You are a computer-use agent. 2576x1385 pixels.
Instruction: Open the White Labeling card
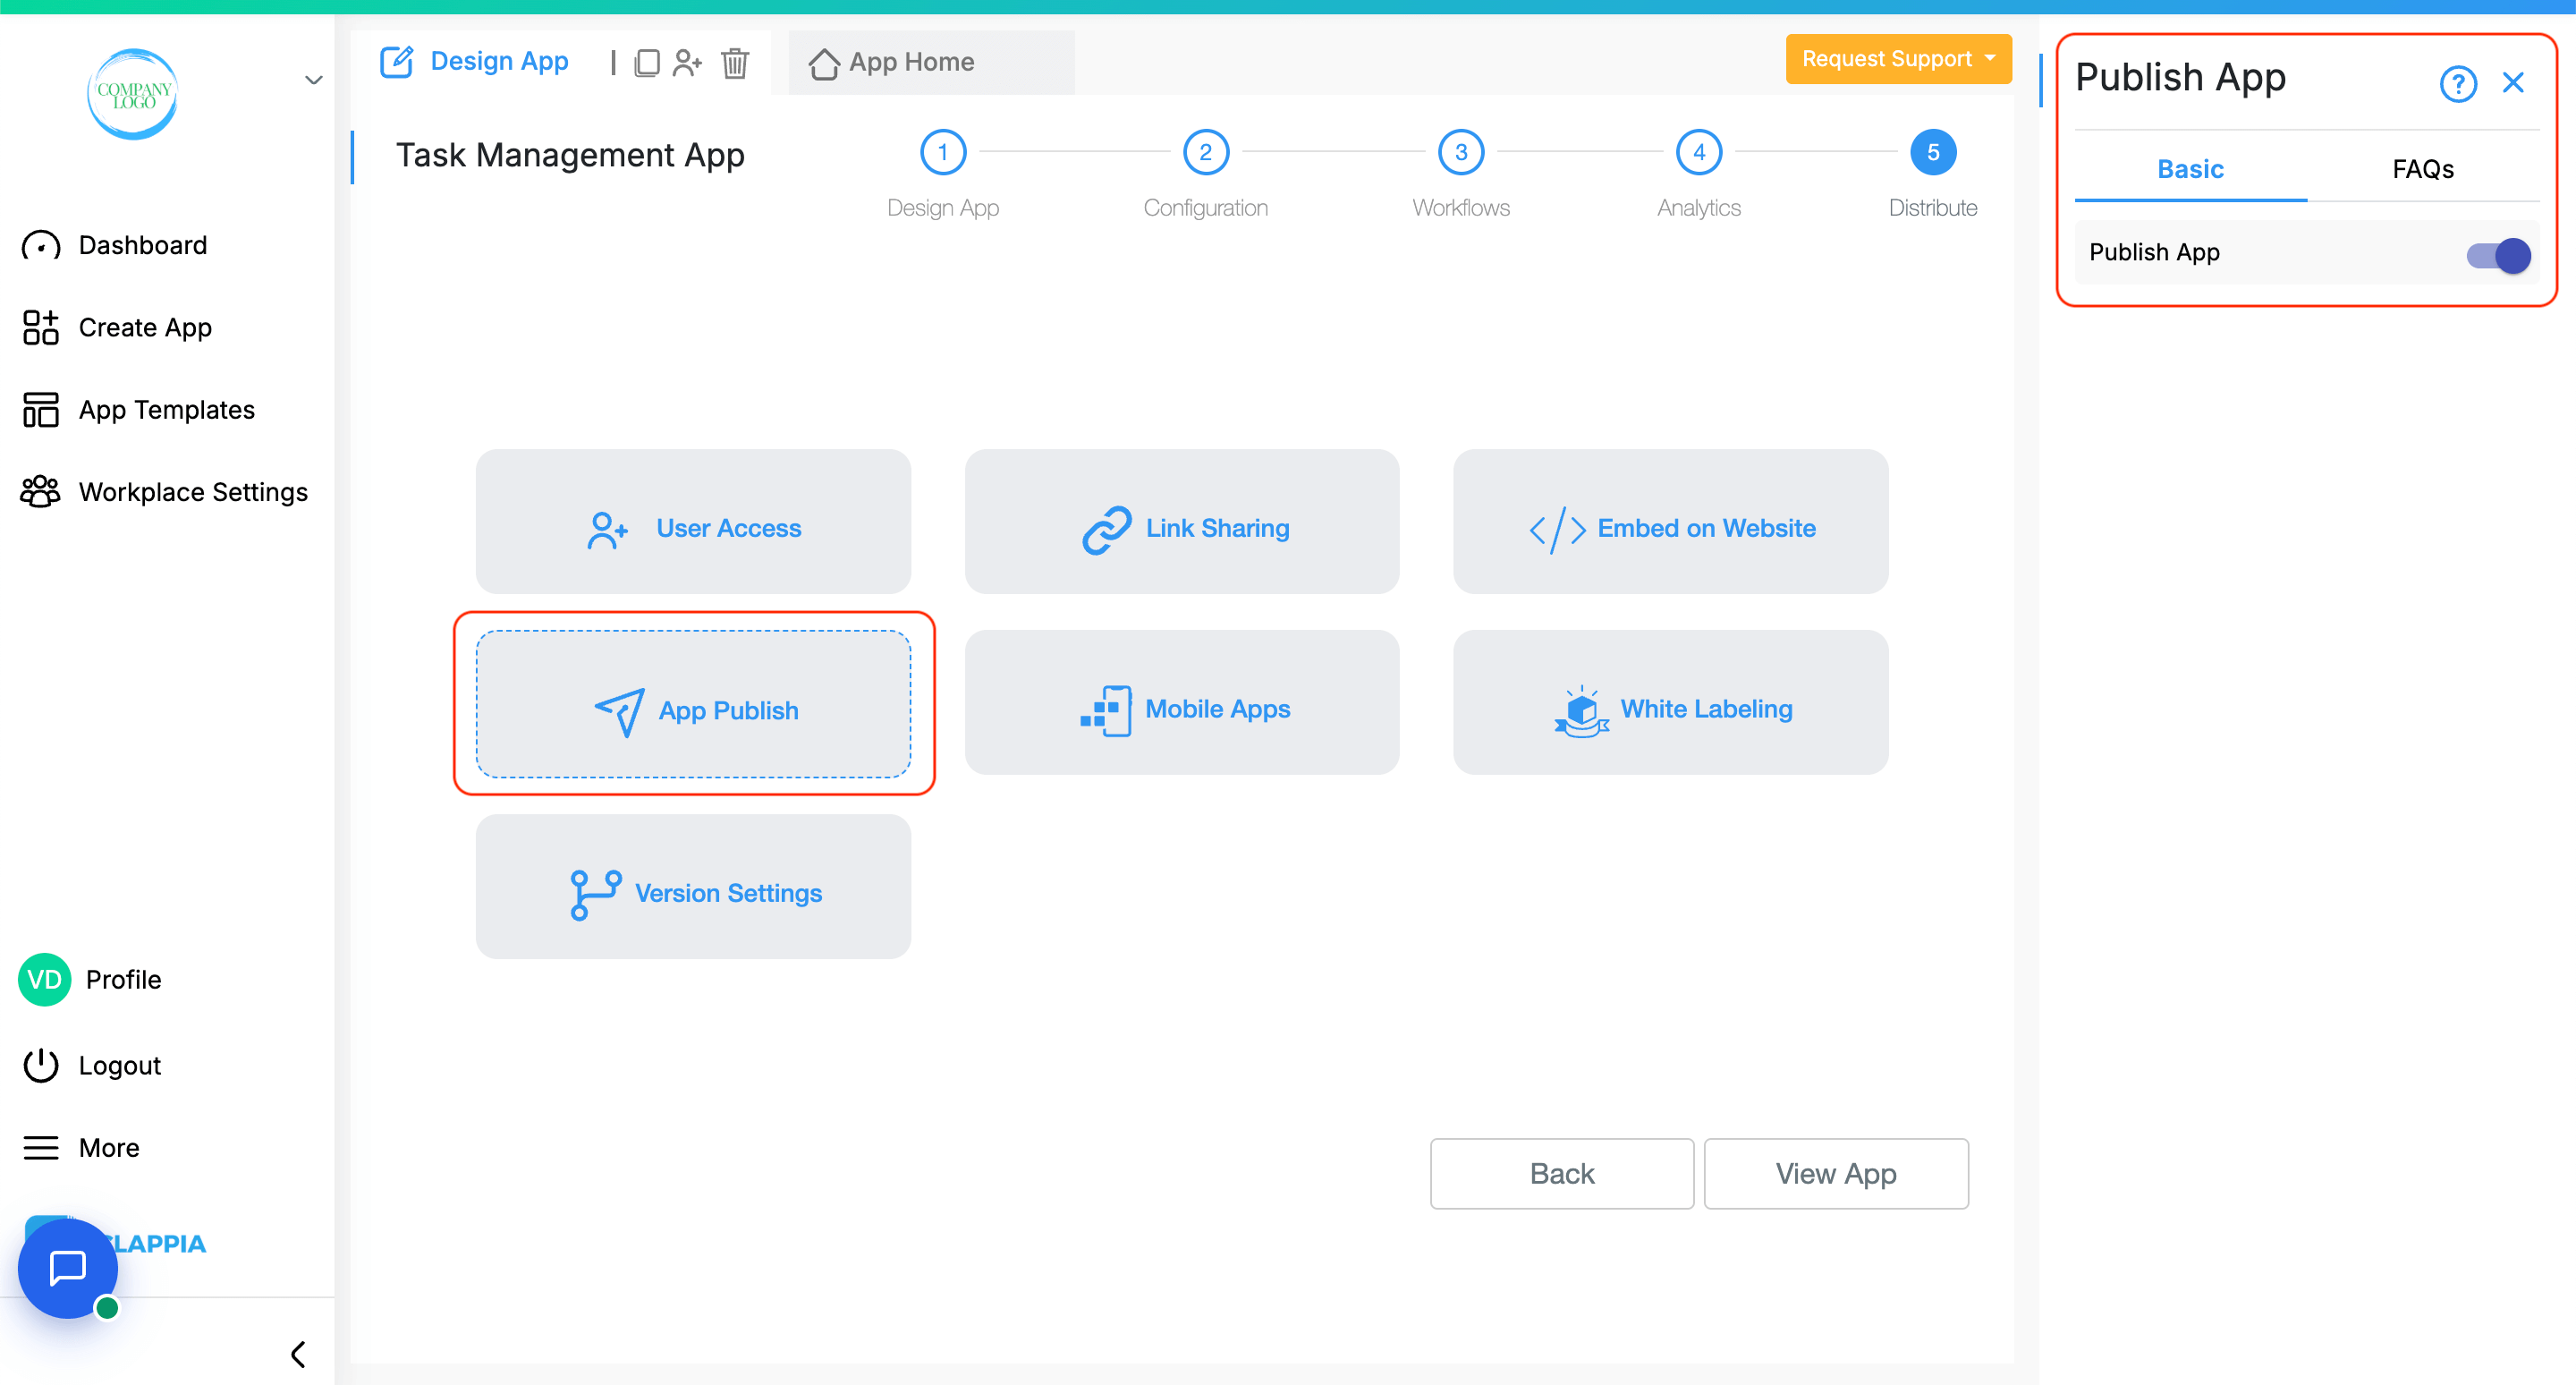[1670, 702]
